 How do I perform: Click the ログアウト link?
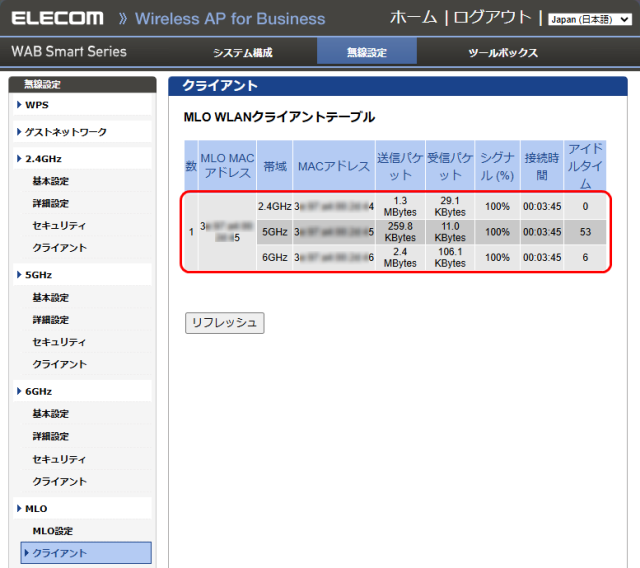(x=493, y=18)
